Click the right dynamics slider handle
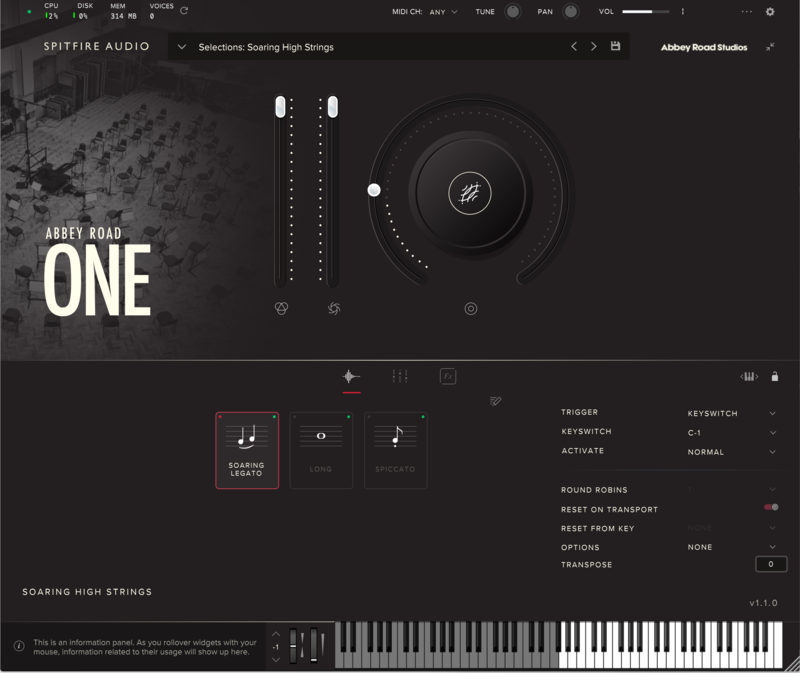The width and height of the screenshot is (800, 673). [333, 107]
